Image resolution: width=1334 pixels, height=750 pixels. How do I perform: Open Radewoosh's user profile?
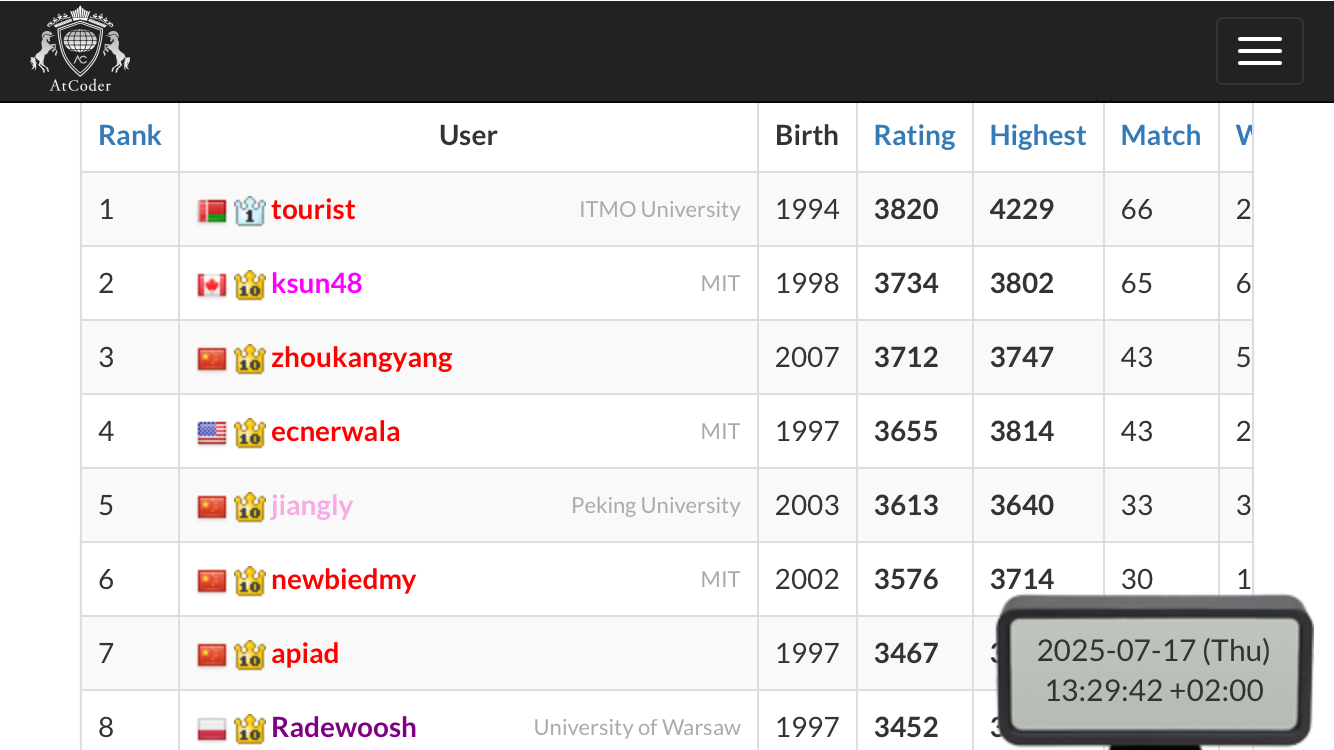tap(343, 728)
